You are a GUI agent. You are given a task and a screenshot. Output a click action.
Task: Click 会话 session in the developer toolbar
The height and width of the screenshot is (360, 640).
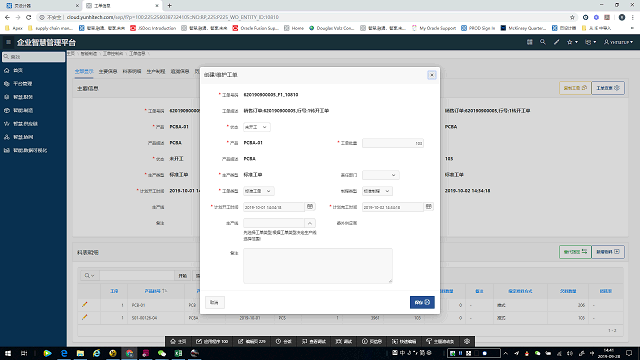click(x=284, y=341)
